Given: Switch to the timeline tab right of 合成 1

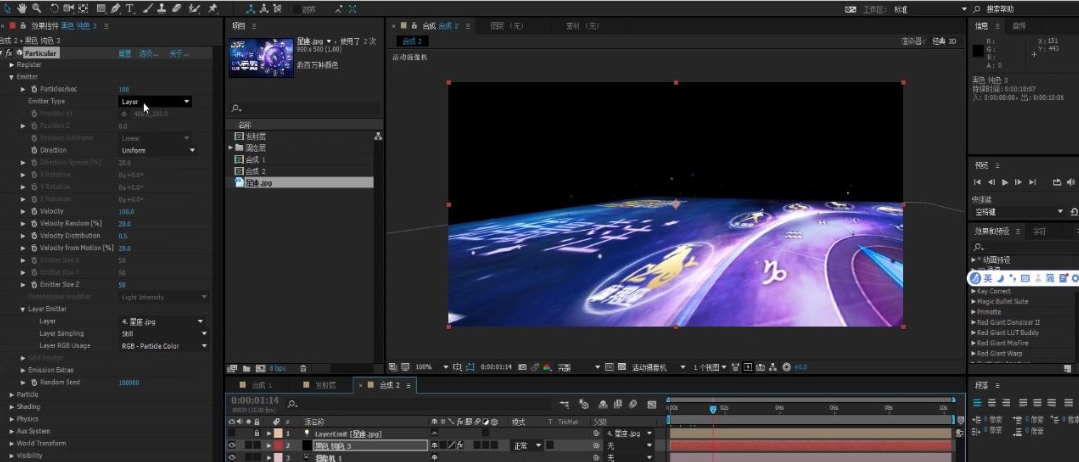Looking at the screenshot, I should (x=325, y=385).
